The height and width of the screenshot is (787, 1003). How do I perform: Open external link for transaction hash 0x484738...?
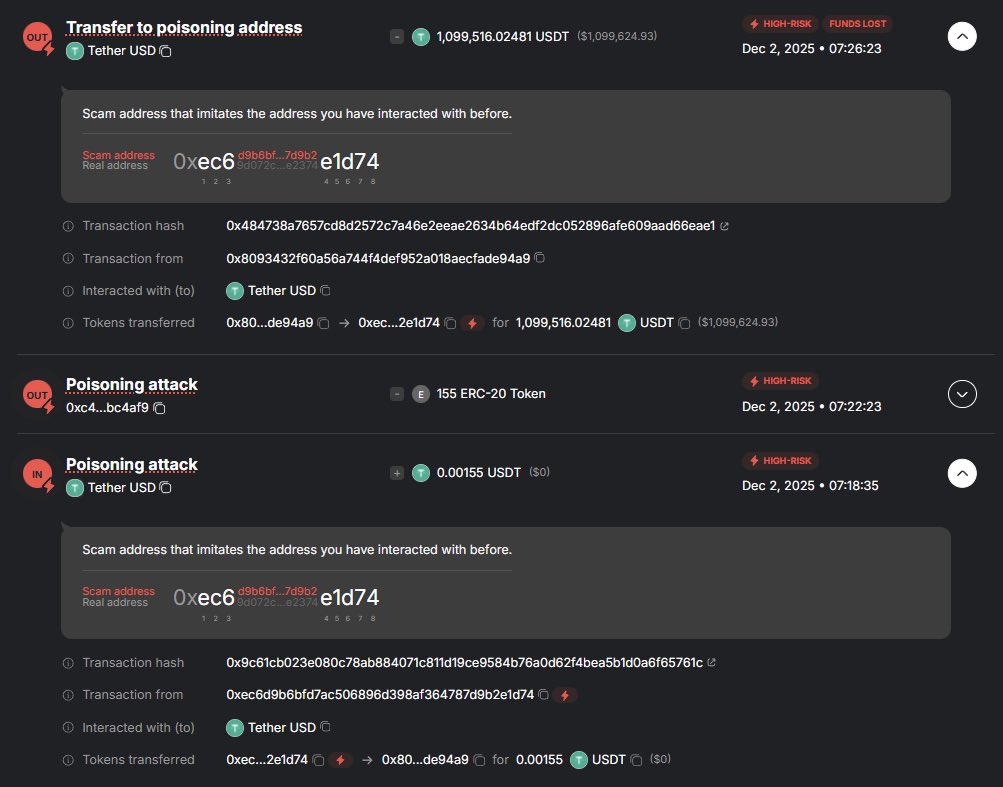pos(725,226)
